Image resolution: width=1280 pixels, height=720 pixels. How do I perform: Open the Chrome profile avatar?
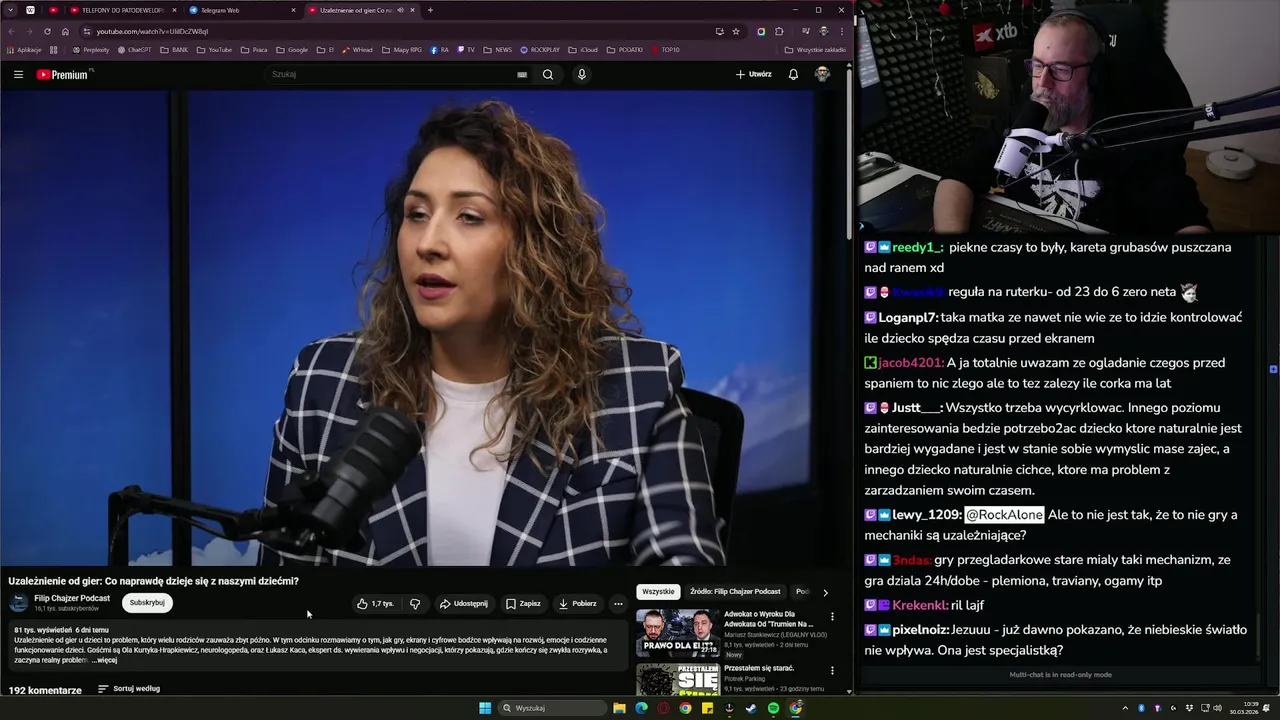(x=823, y=31)
